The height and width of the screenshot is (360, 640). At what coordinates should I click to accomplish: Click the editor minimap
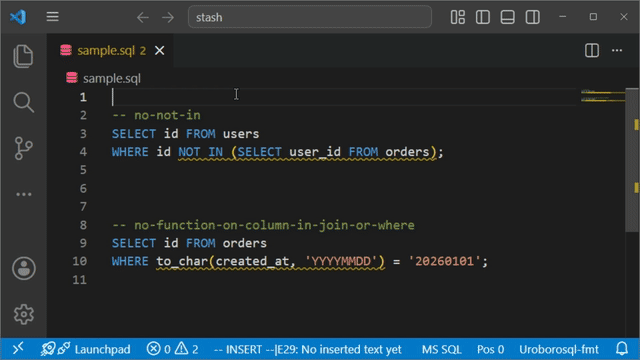(x=603, y=96)
